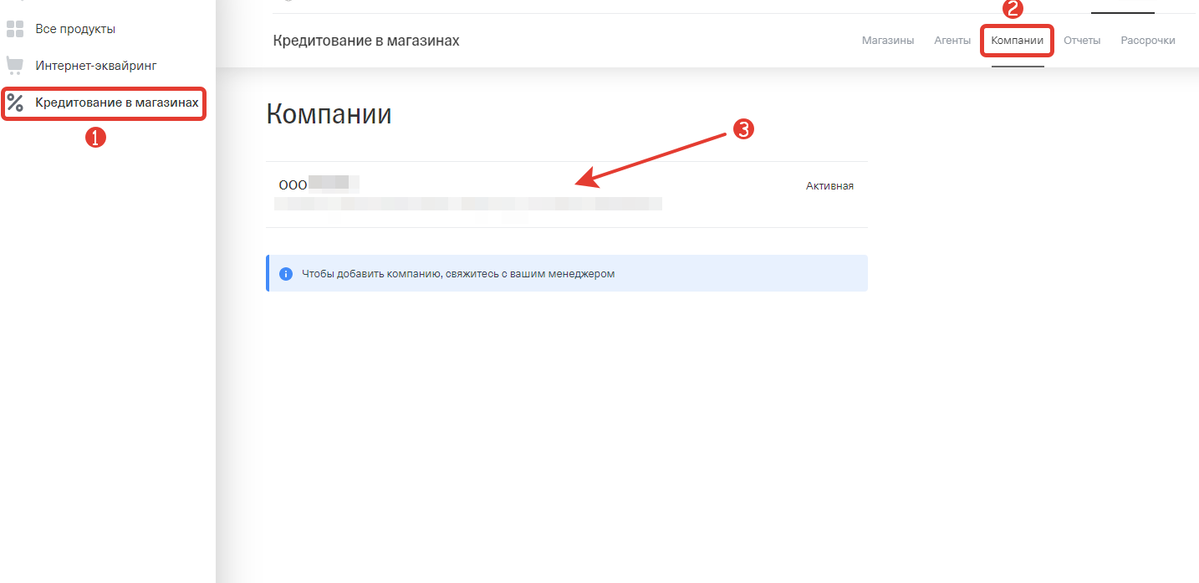Click the red number 2 marker

tap(1013, 10)
